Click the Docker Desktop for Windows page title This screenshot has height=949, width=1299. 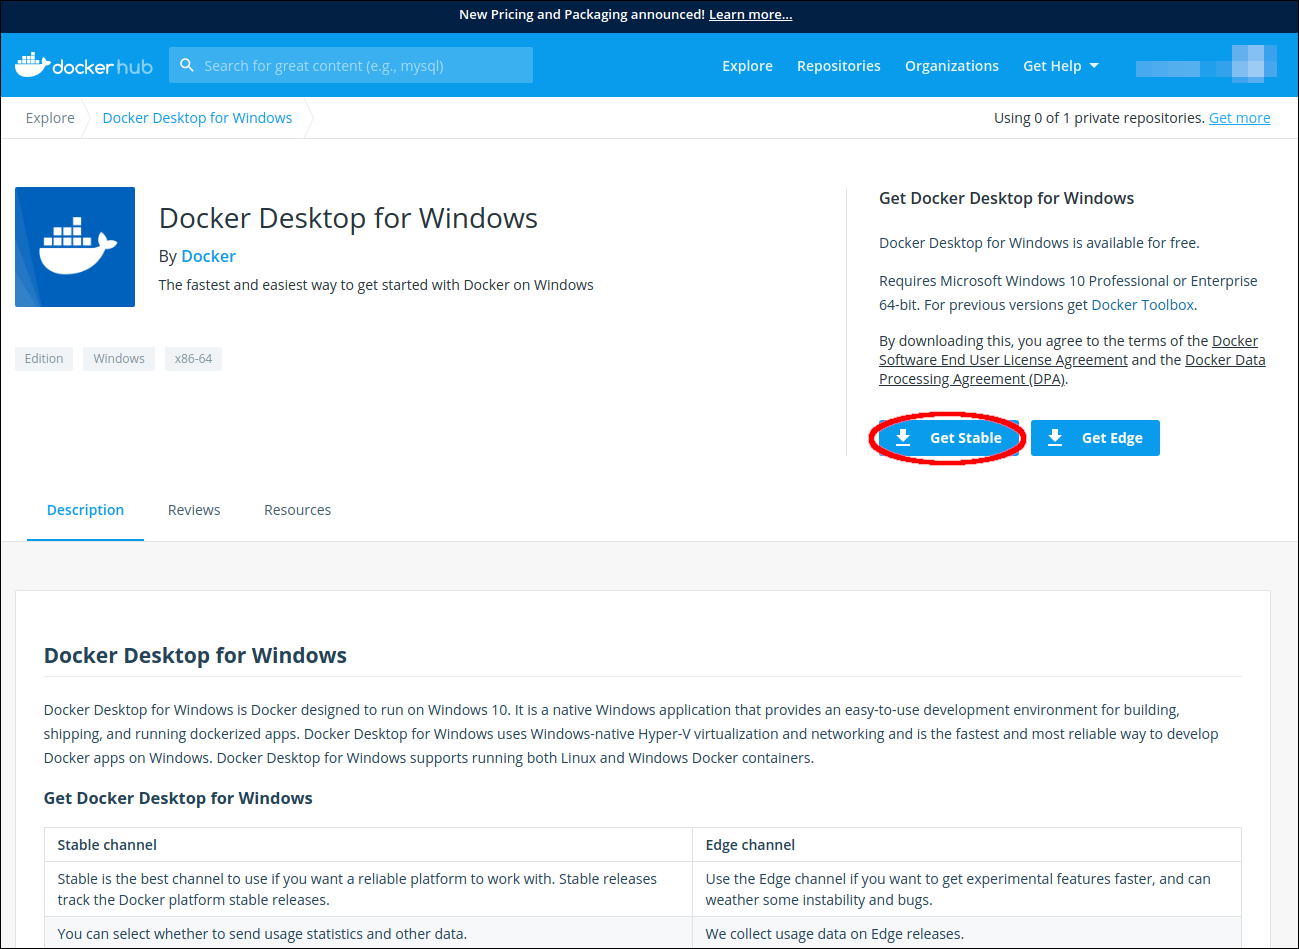pos(348,218)
